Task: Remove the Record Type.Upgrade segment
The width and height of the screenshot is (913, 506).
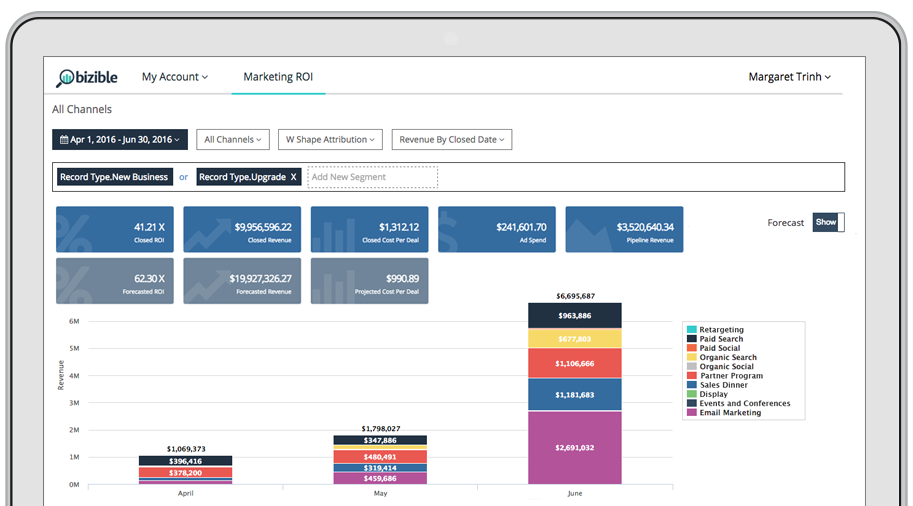Action: point(293,177)
